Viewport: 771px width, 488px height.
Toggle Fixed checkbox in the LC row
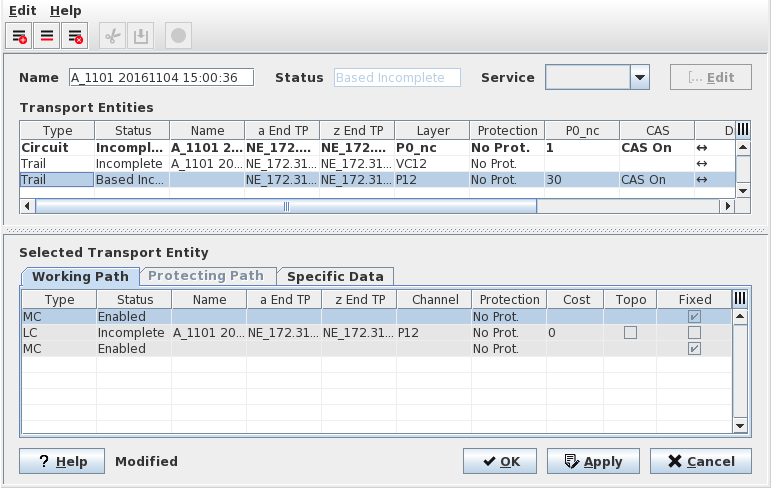pos(694,333)
